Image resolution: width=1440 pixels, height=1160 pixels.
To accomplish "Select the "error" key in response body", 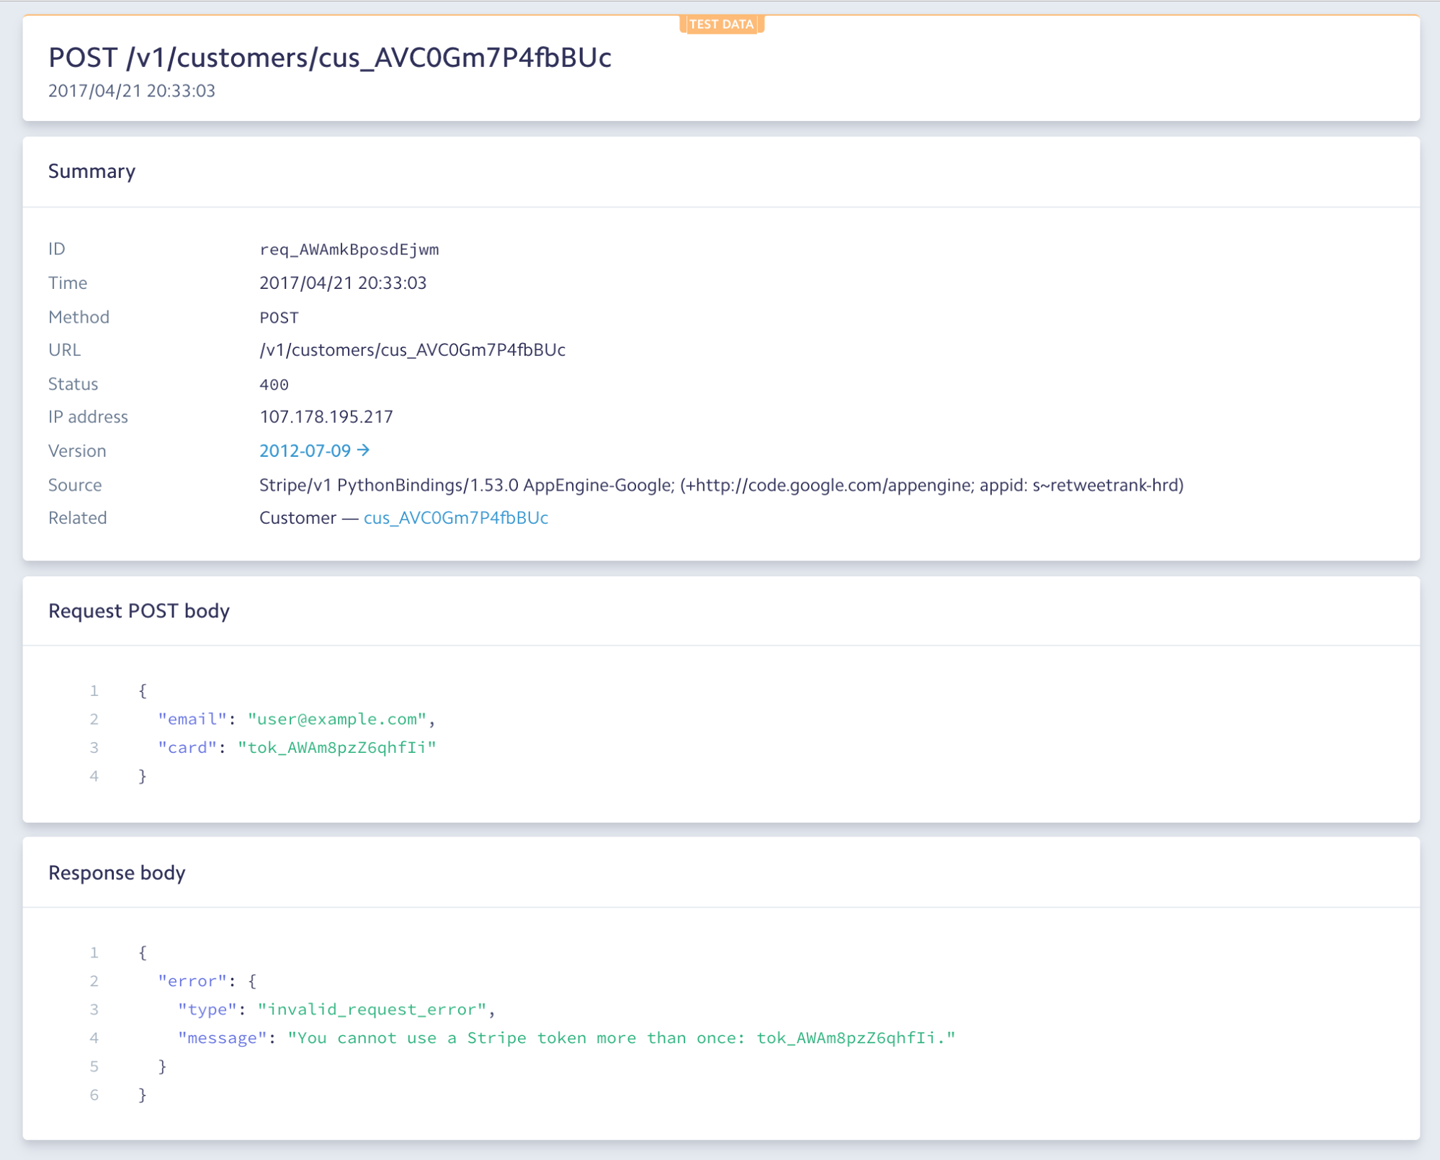I will pyautogui.click(x=193, y=981).
